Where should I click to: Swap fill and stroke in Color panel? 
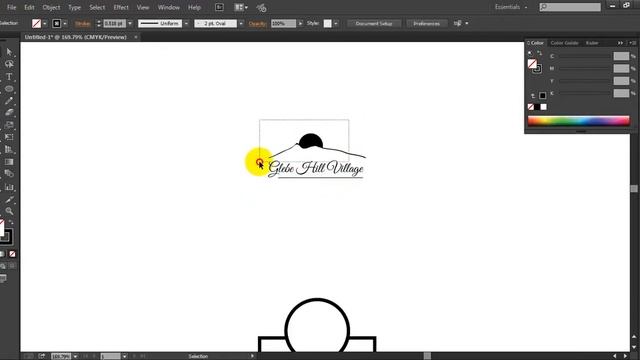click(x=540, y=53)
